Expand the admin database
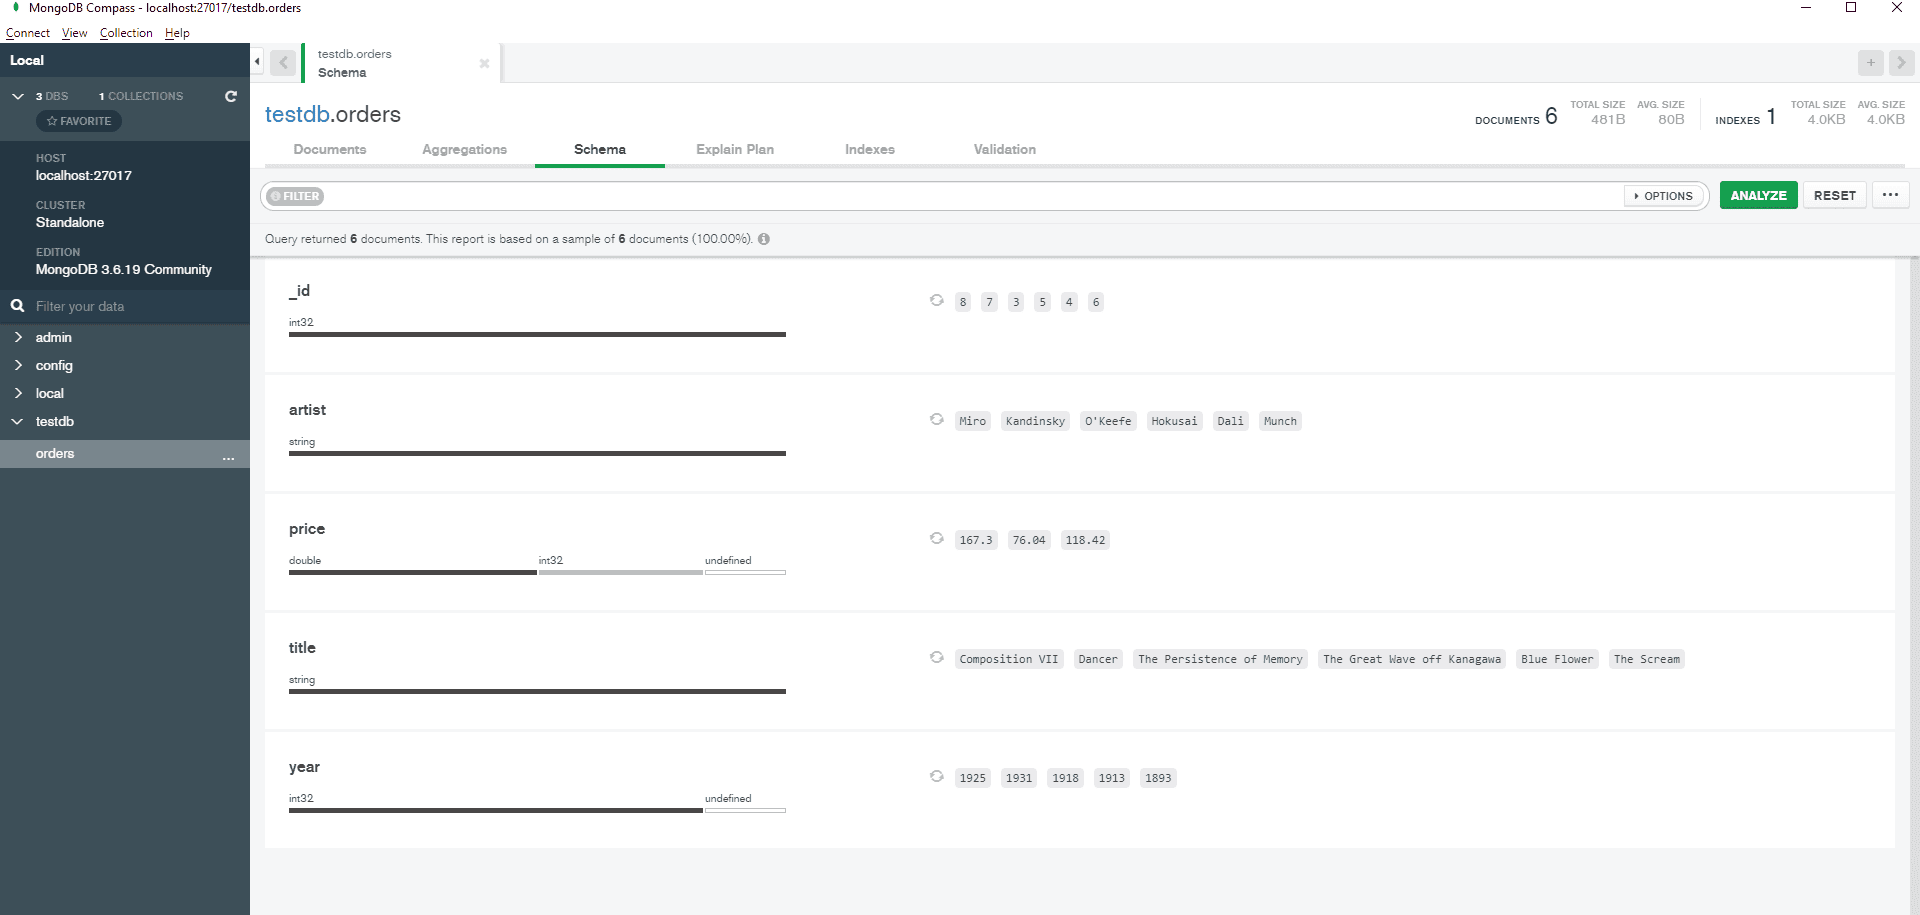Viewport: 1920px width, 915px height. pos(18,338)
